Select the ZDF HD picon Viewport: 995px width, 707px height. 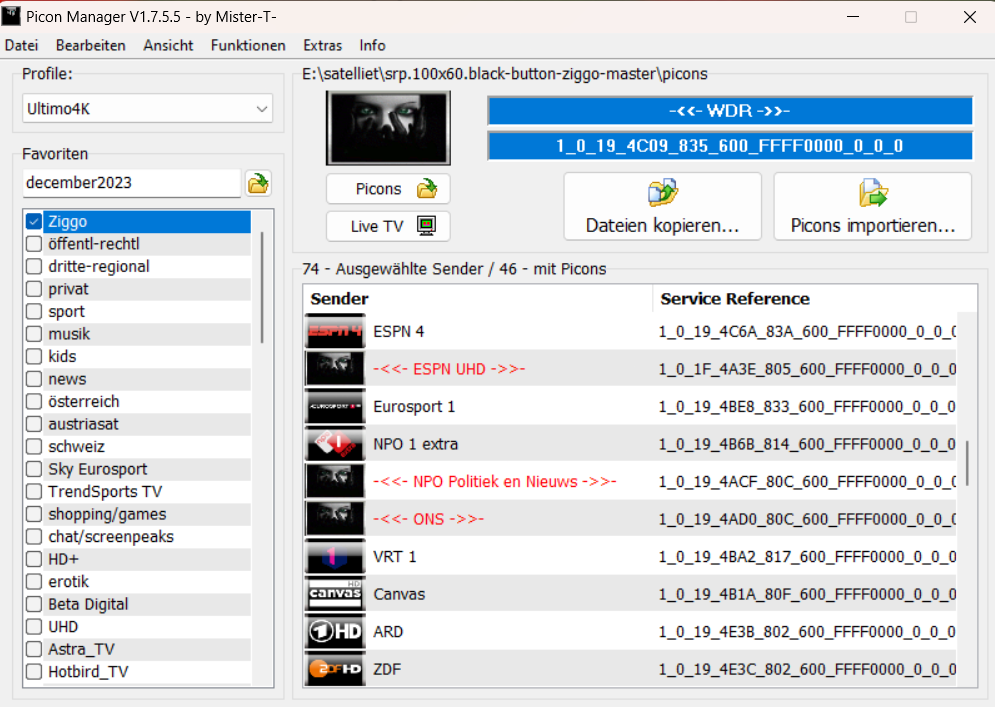coord(334,669)
